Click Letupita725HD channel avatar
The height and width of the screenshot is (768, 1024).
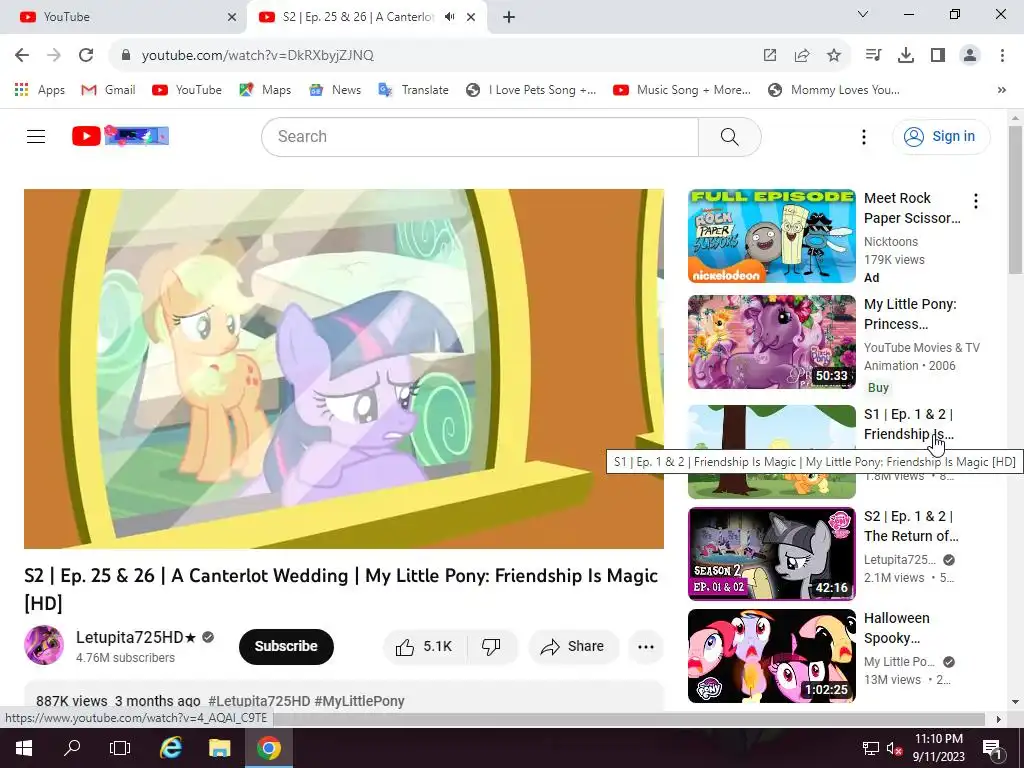tap(44, 645)
